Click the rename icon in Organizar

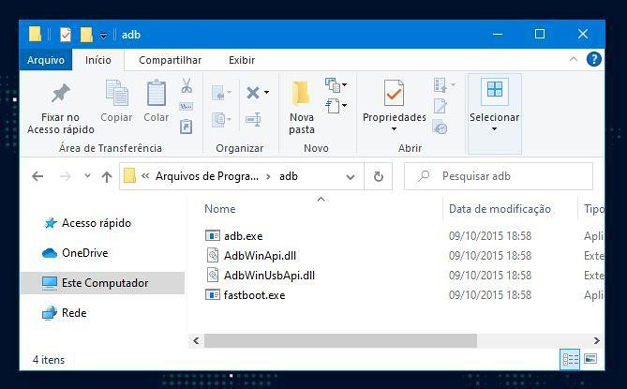[253, 119]
